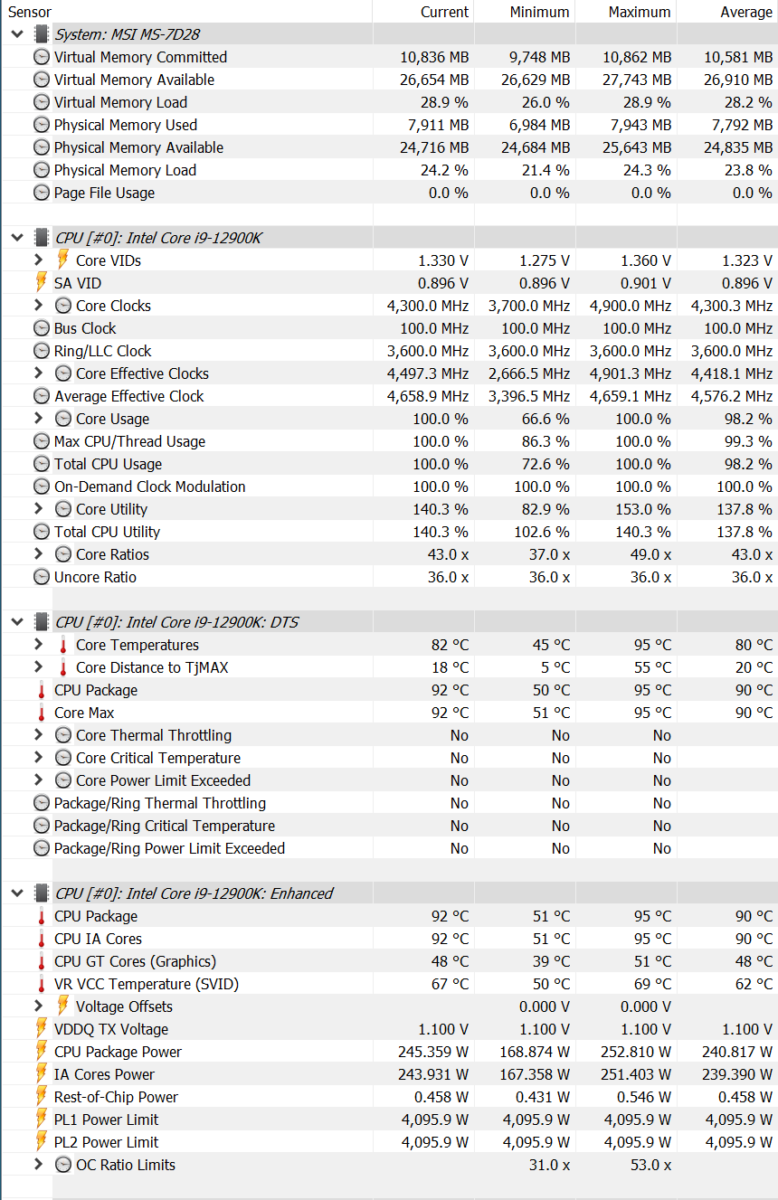Click the clock icon of Page File Usage
This screenshot has width=778, height=1200.
[41, 193]
